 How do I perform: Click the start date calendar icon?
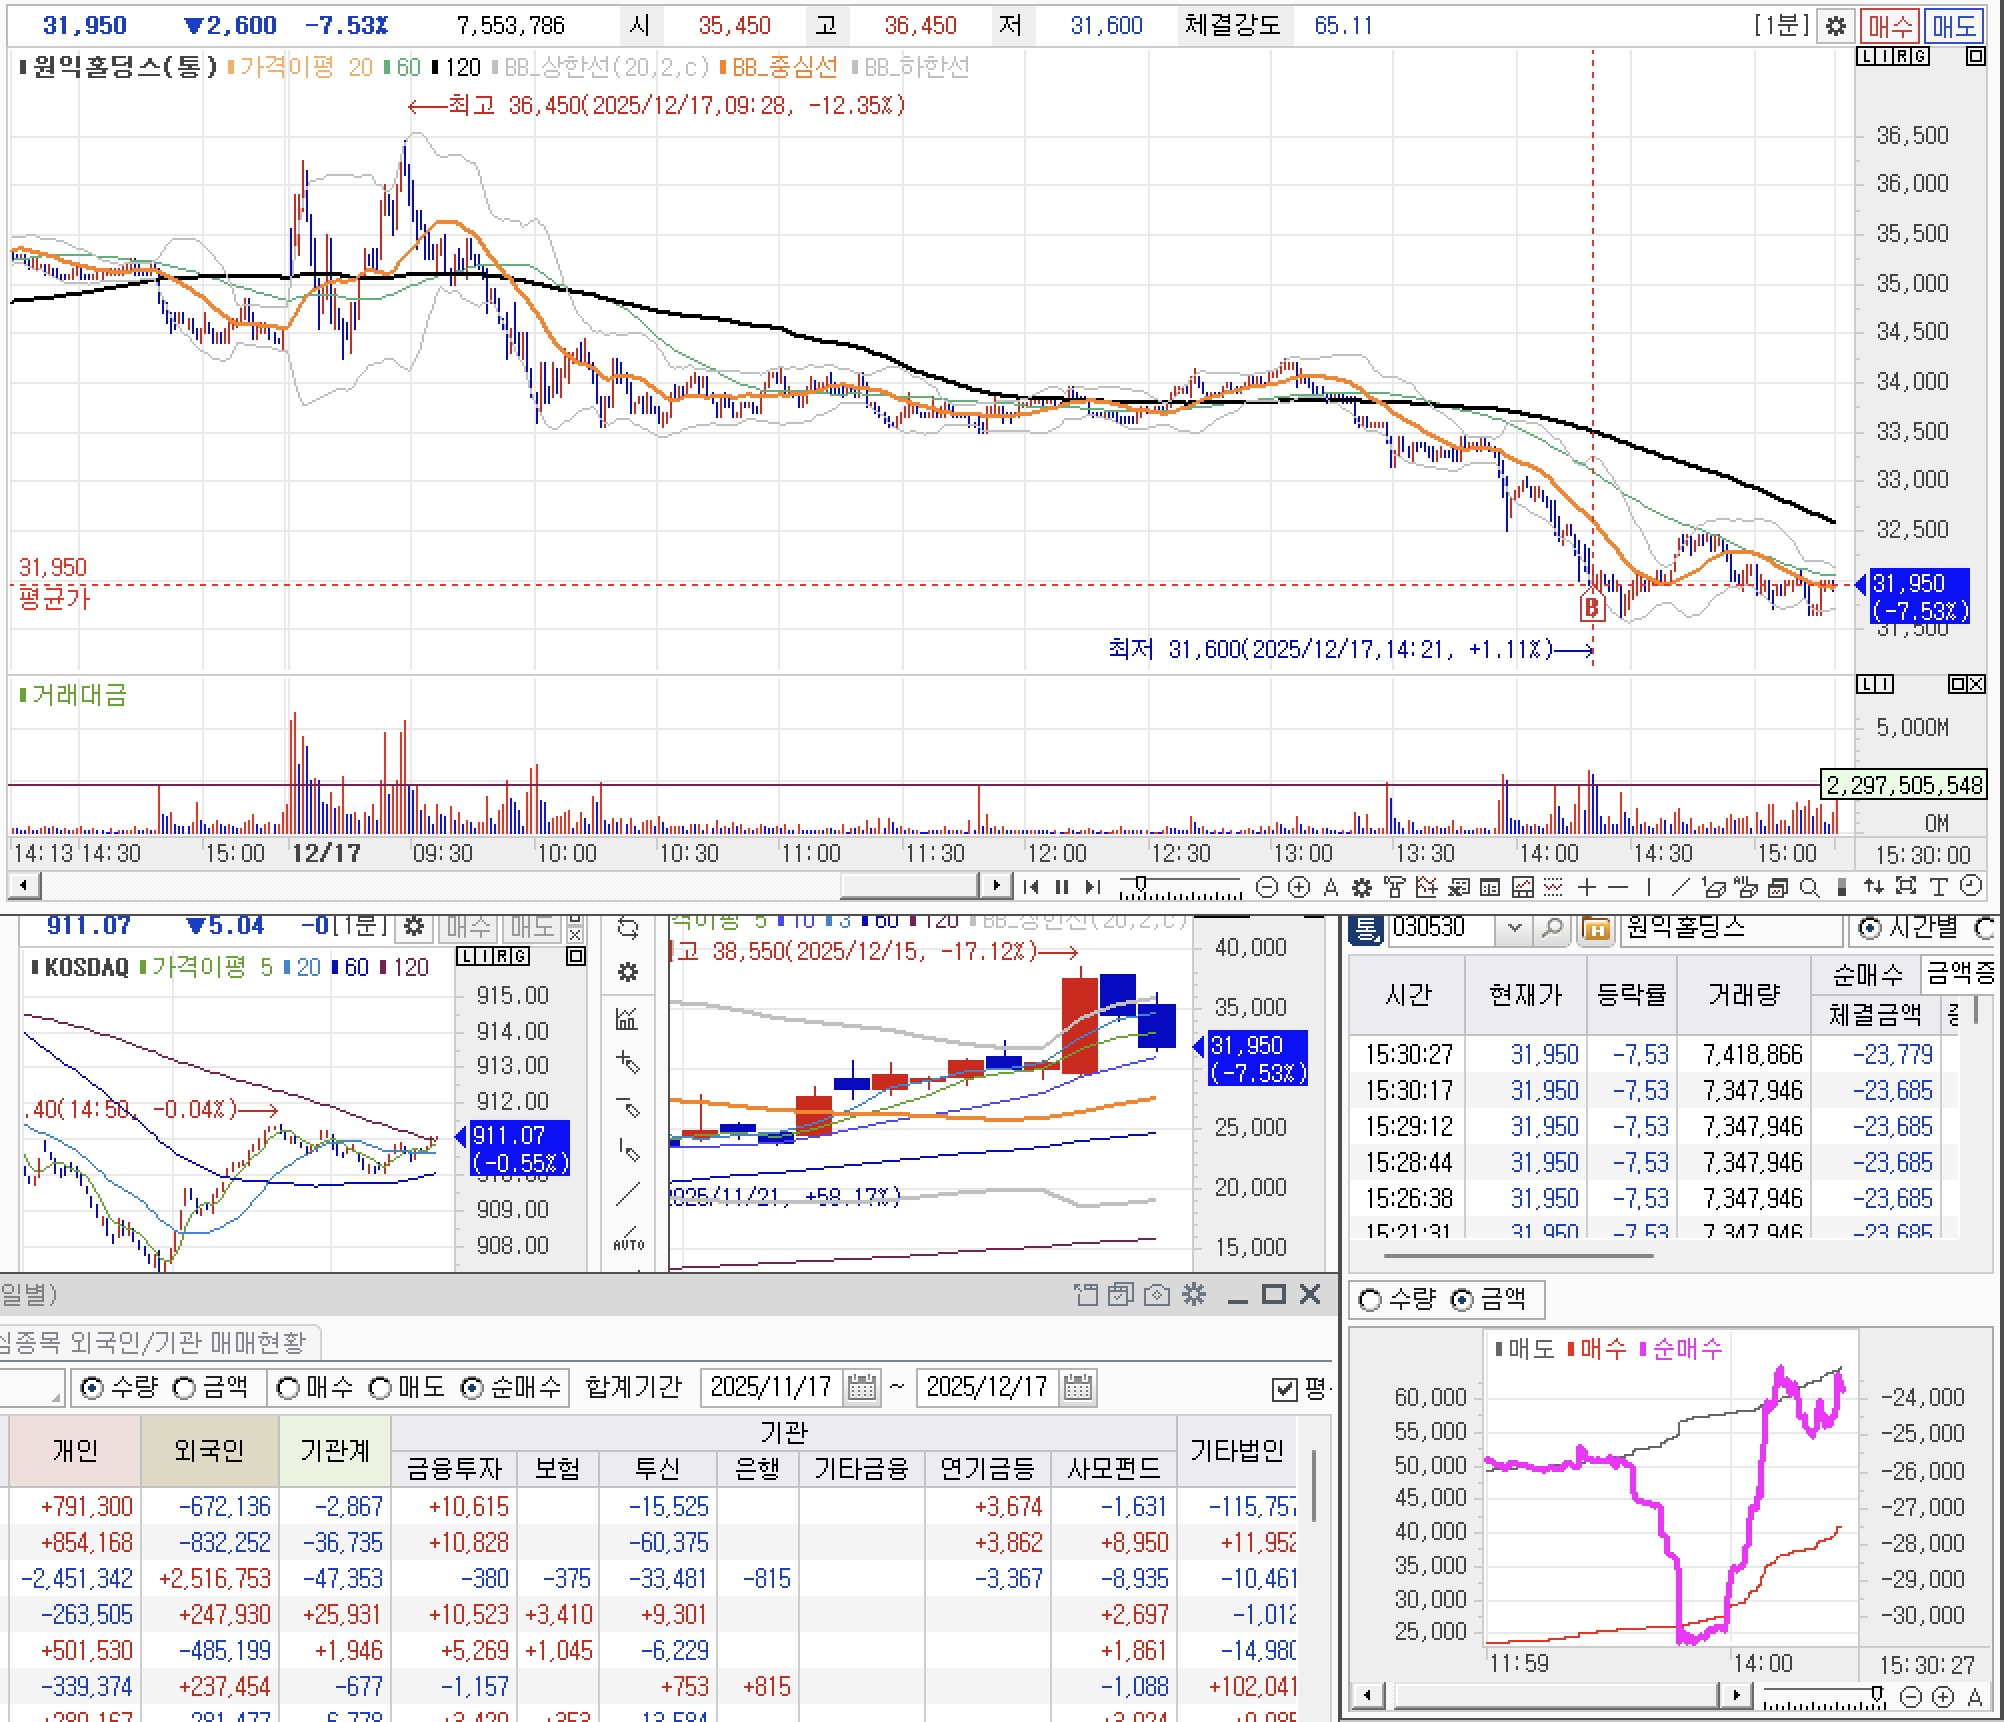click(861, 1388)
